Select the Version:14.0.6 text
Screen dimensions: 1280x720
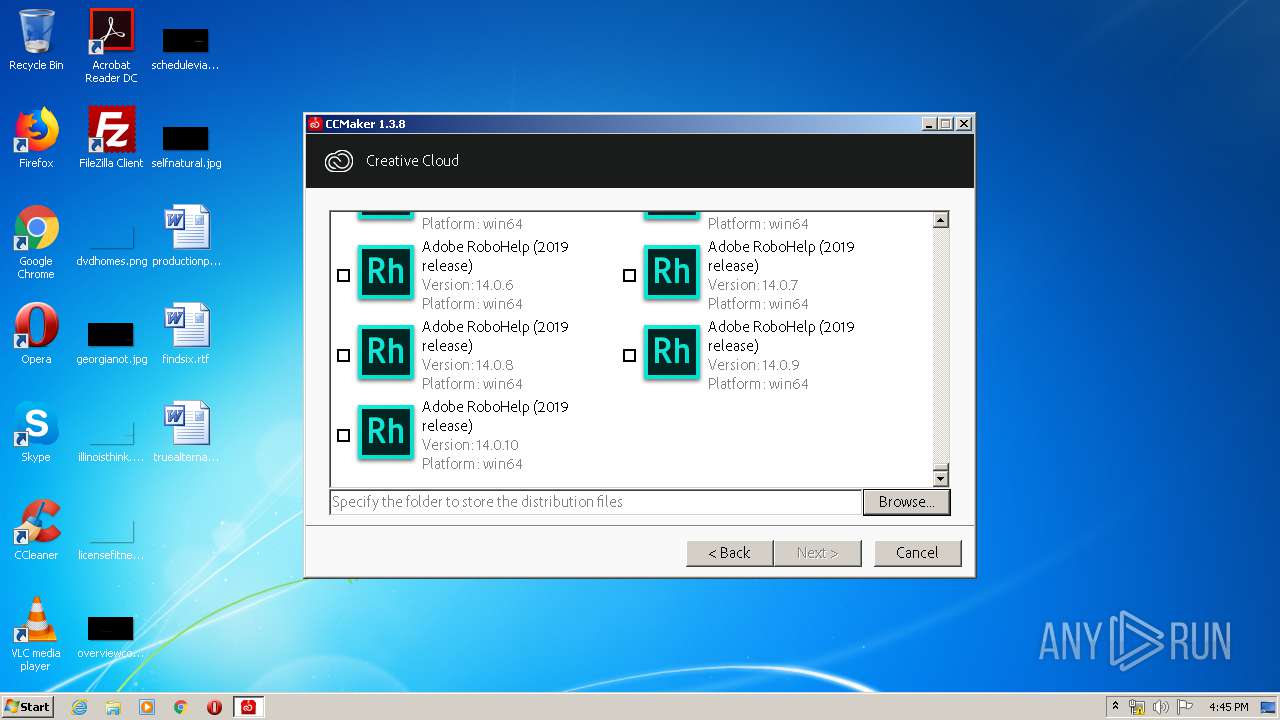(468, 285)
